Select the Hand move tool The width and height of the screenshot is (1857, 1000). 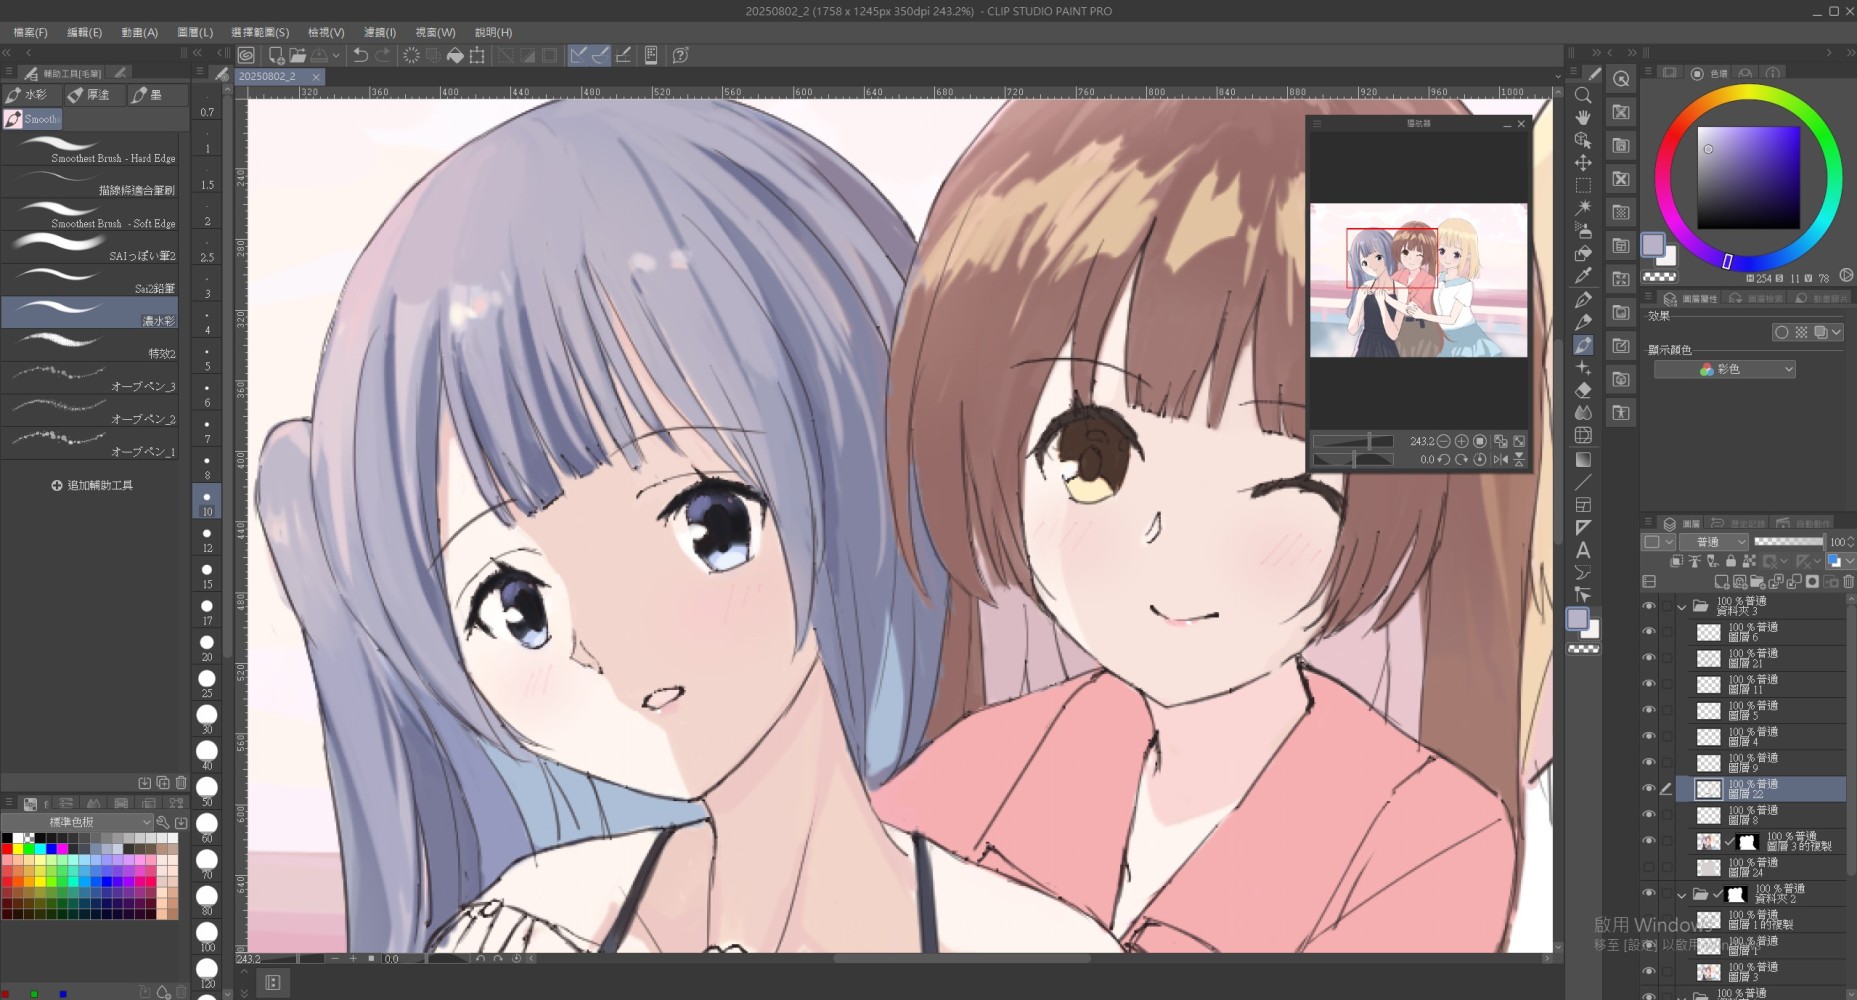tap(1583, 118)
